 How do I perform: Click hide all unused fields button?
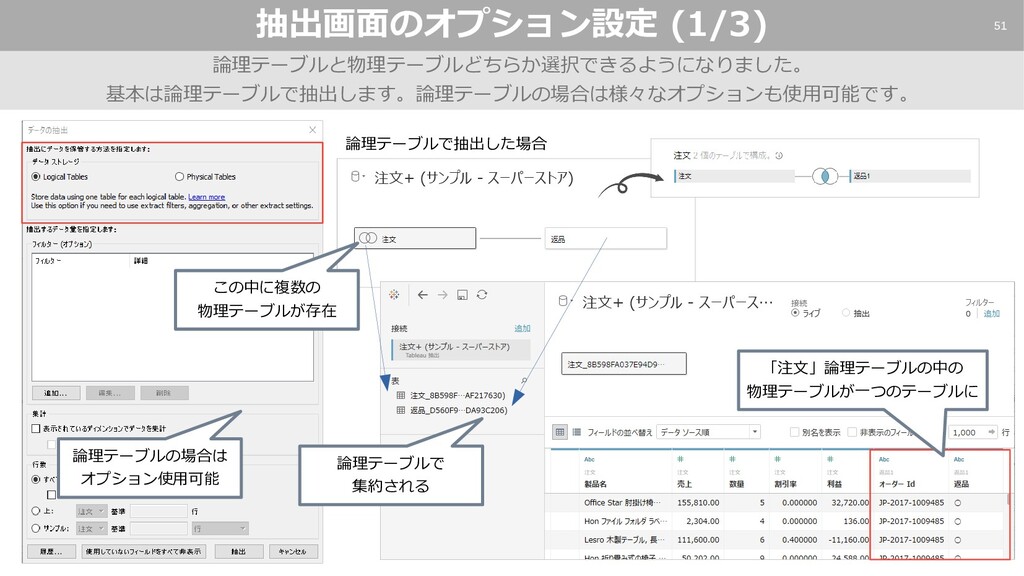click(x=144, y=551)
